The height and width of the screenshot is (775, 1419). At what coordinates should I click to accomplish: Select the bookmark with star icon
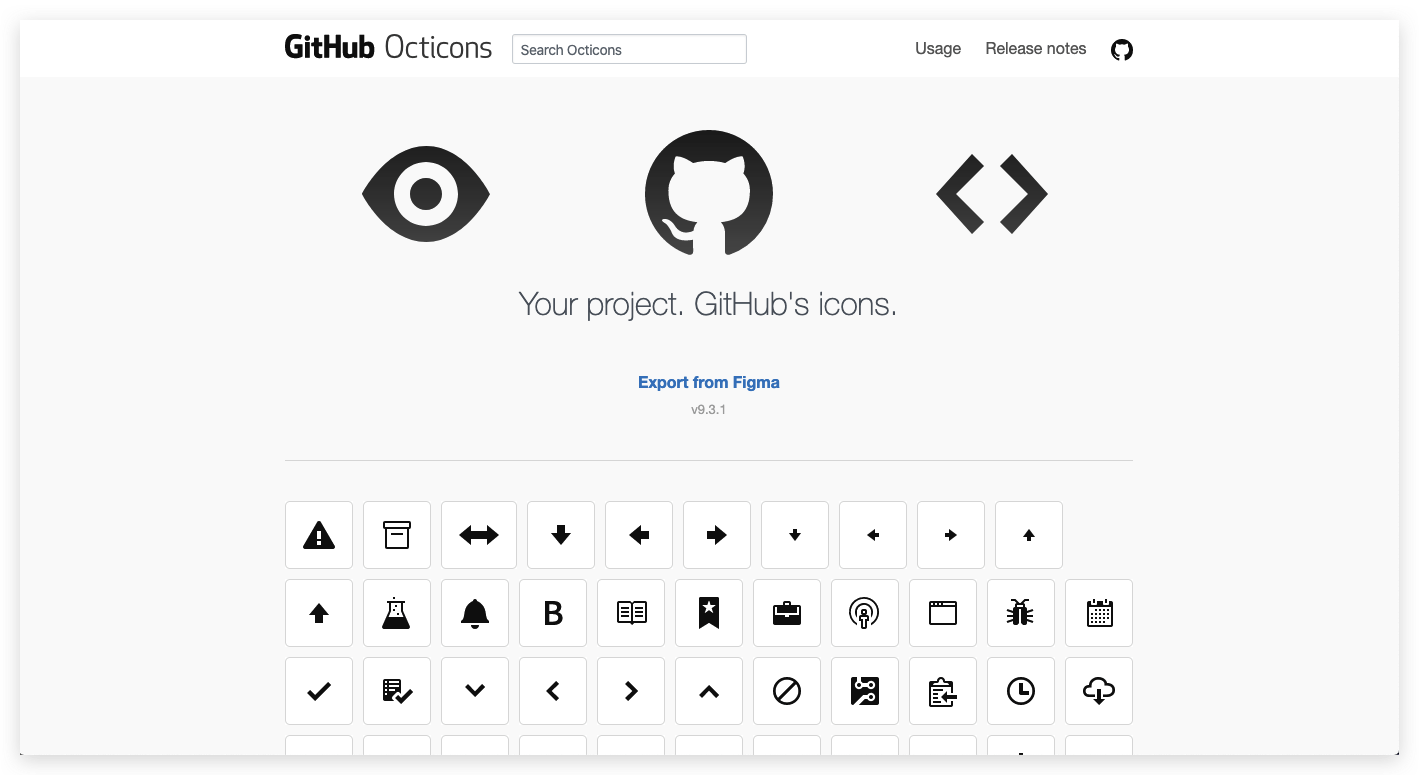(709, 613)
